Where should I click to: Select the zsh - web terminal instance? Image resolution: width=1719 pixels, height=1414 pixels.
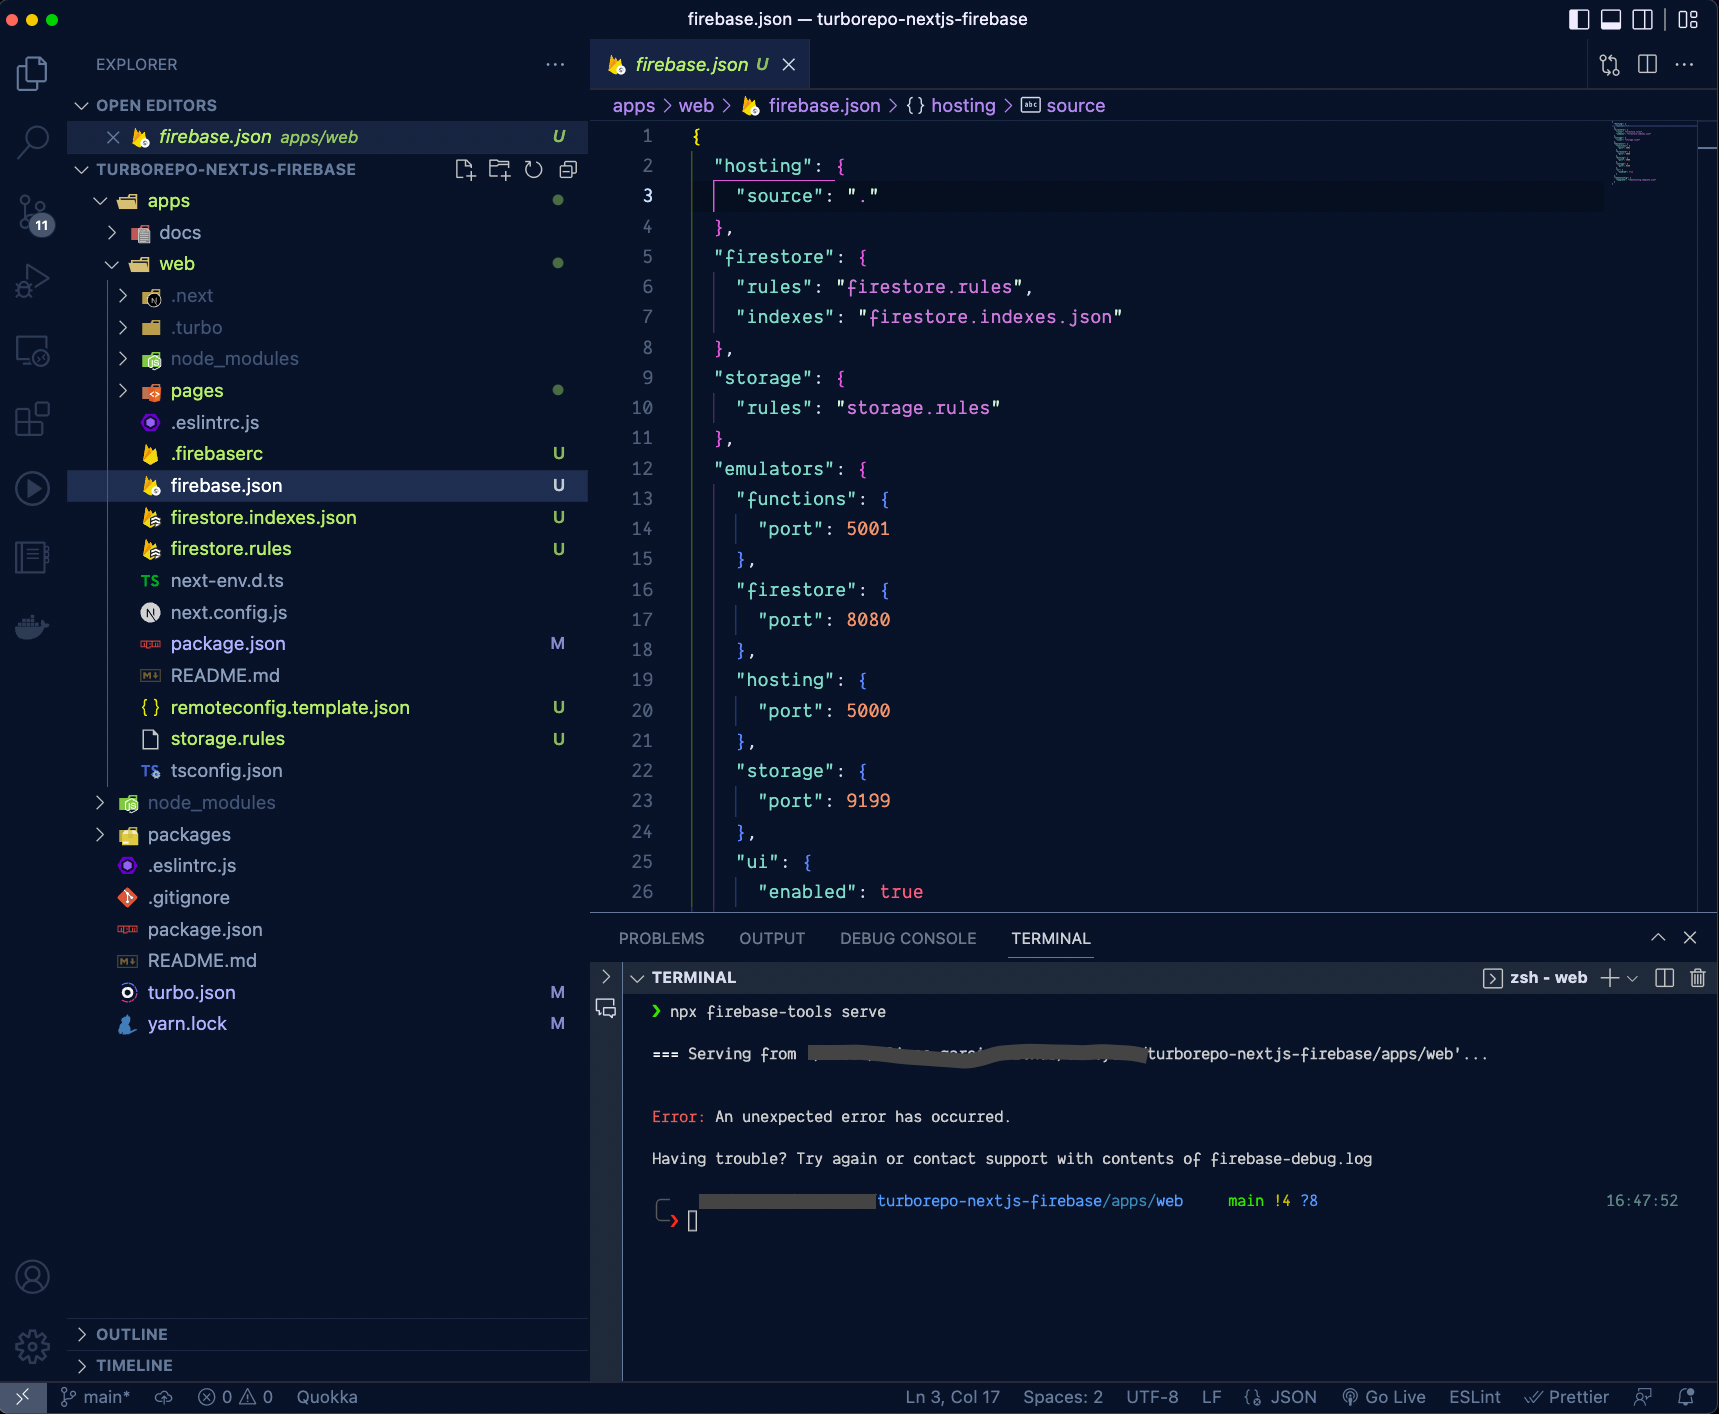pyautogui.click(x=1535, y=978)
